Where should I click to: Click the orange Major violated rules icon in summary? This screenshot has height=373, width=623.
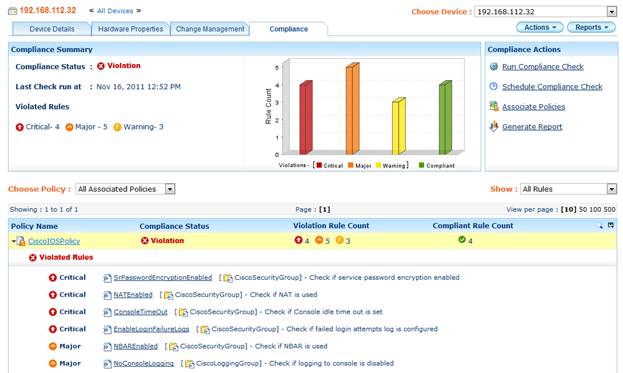[x=69, y=127]
